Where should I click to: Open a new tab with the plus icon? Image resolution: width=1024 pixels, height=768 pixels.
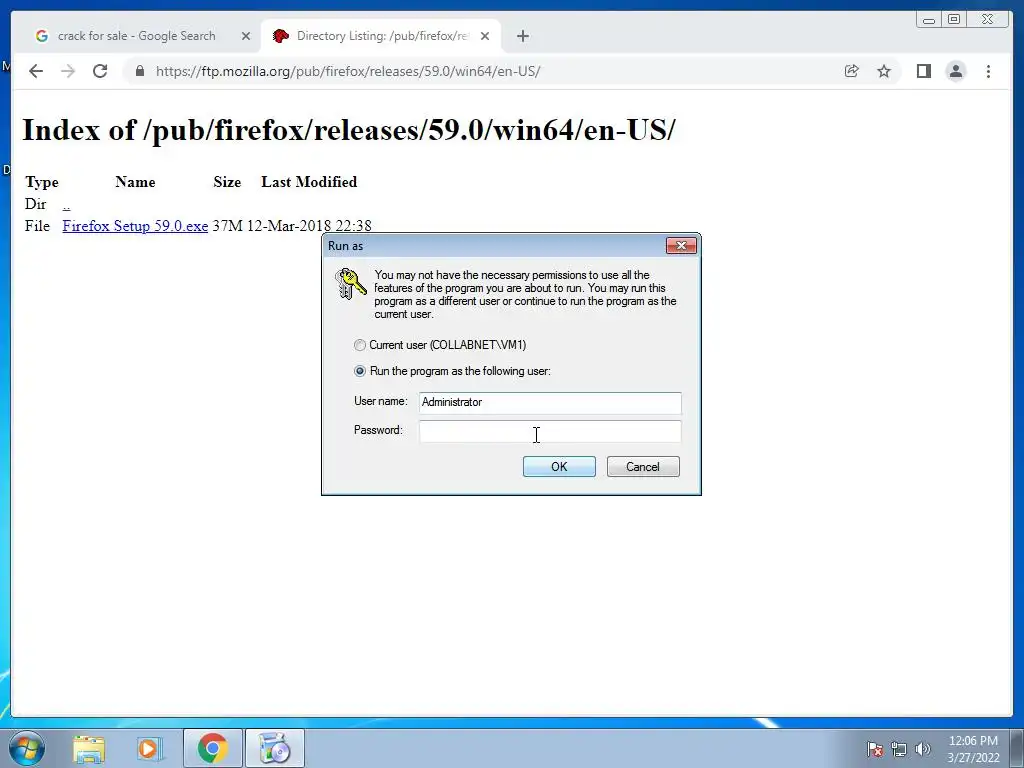(x=522, y=36)
